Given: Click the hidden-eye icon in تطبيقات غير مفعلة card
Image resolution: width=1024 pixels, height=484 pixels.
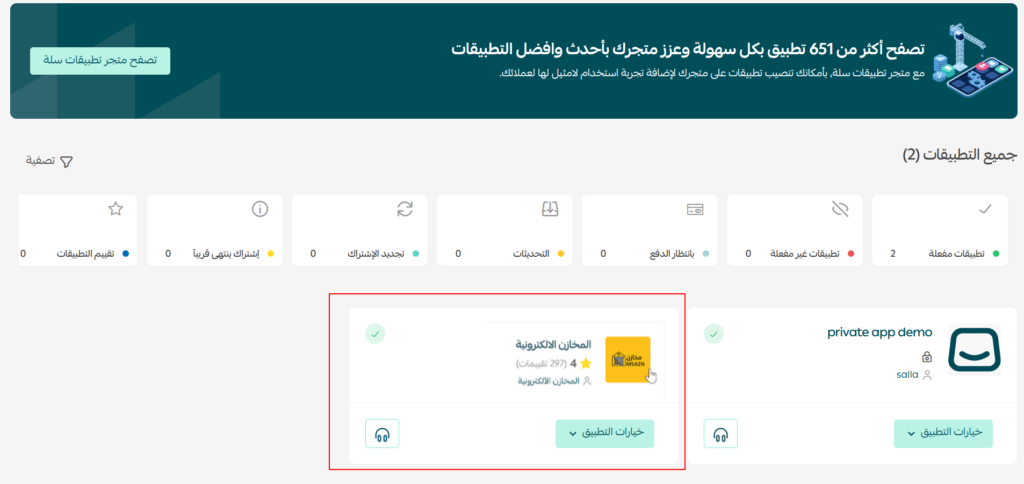Looking at the screenshot, I should point(839,209).
